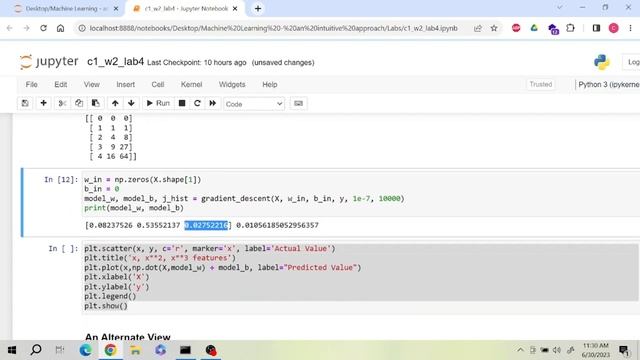
Task: Close the Desktop/Machine Learning tab
Action: click(x=116, y=9)
